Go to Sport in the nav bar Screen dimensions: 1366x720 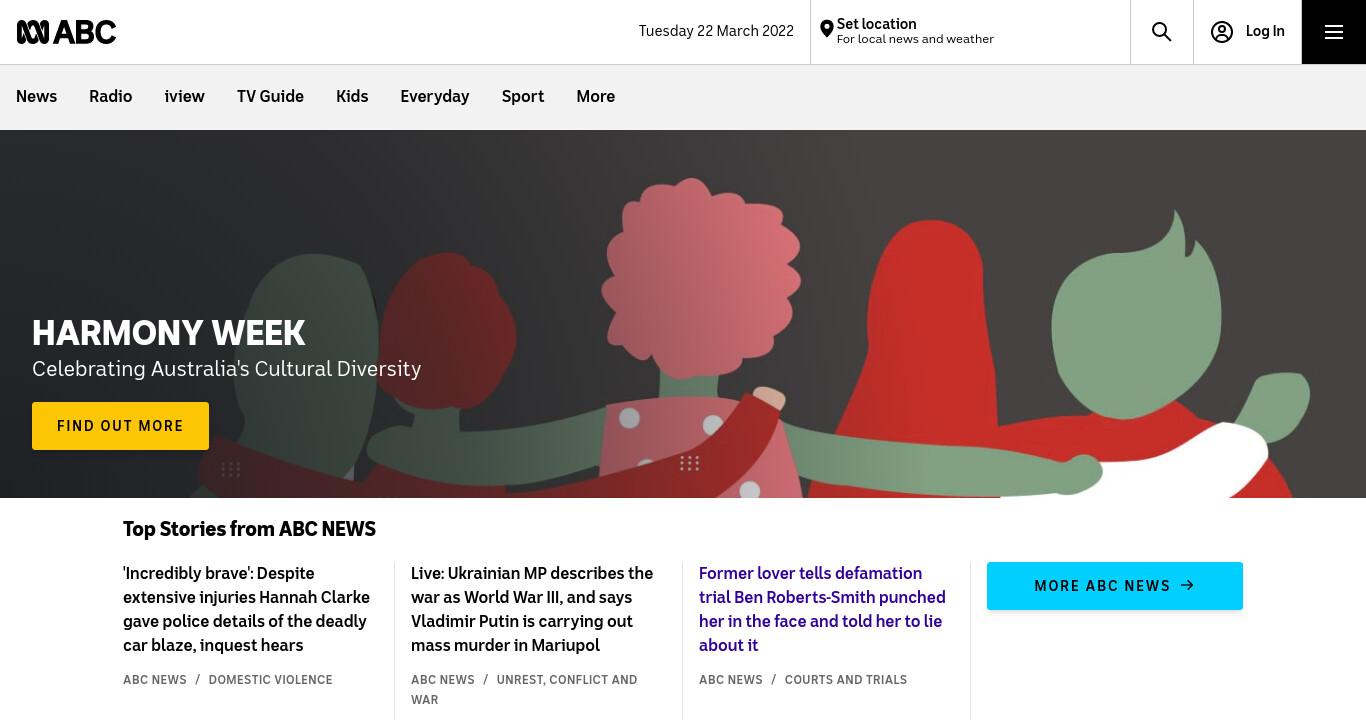(x=523, y=97)
